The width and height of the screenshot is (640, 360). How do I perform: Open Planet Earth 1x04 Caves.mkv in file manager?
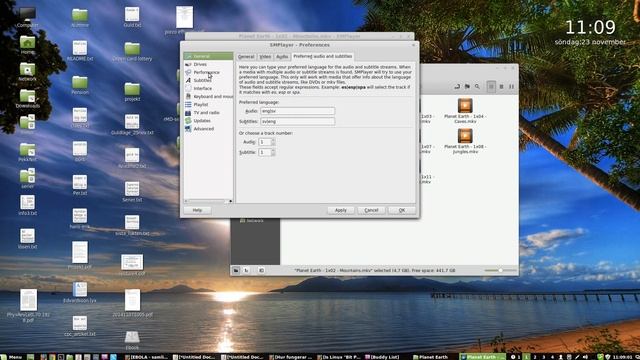(x=465, y=111)
